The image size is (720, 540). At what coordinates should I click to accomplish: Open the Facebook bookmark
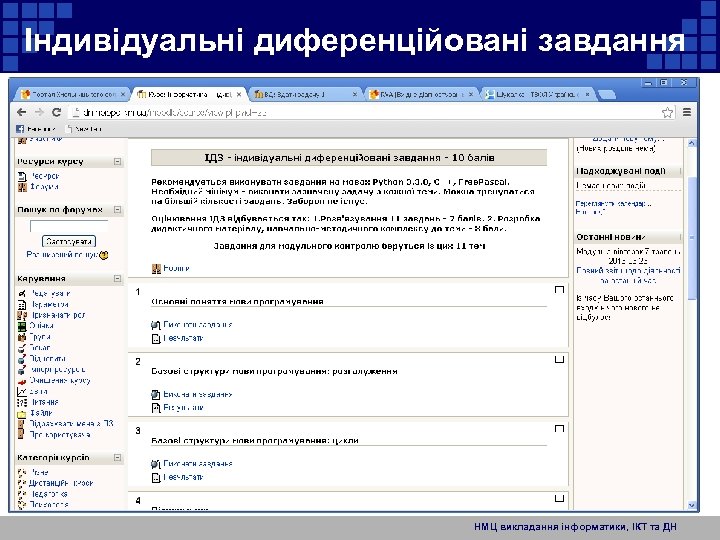[36, 129]
